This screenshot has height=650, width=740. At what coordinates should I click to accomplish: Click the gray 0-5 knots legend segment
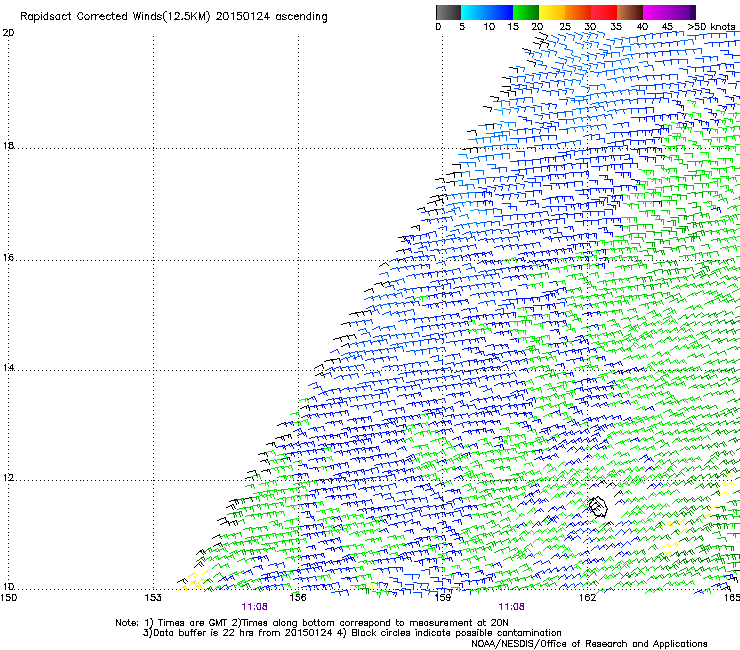pos(448,12)
